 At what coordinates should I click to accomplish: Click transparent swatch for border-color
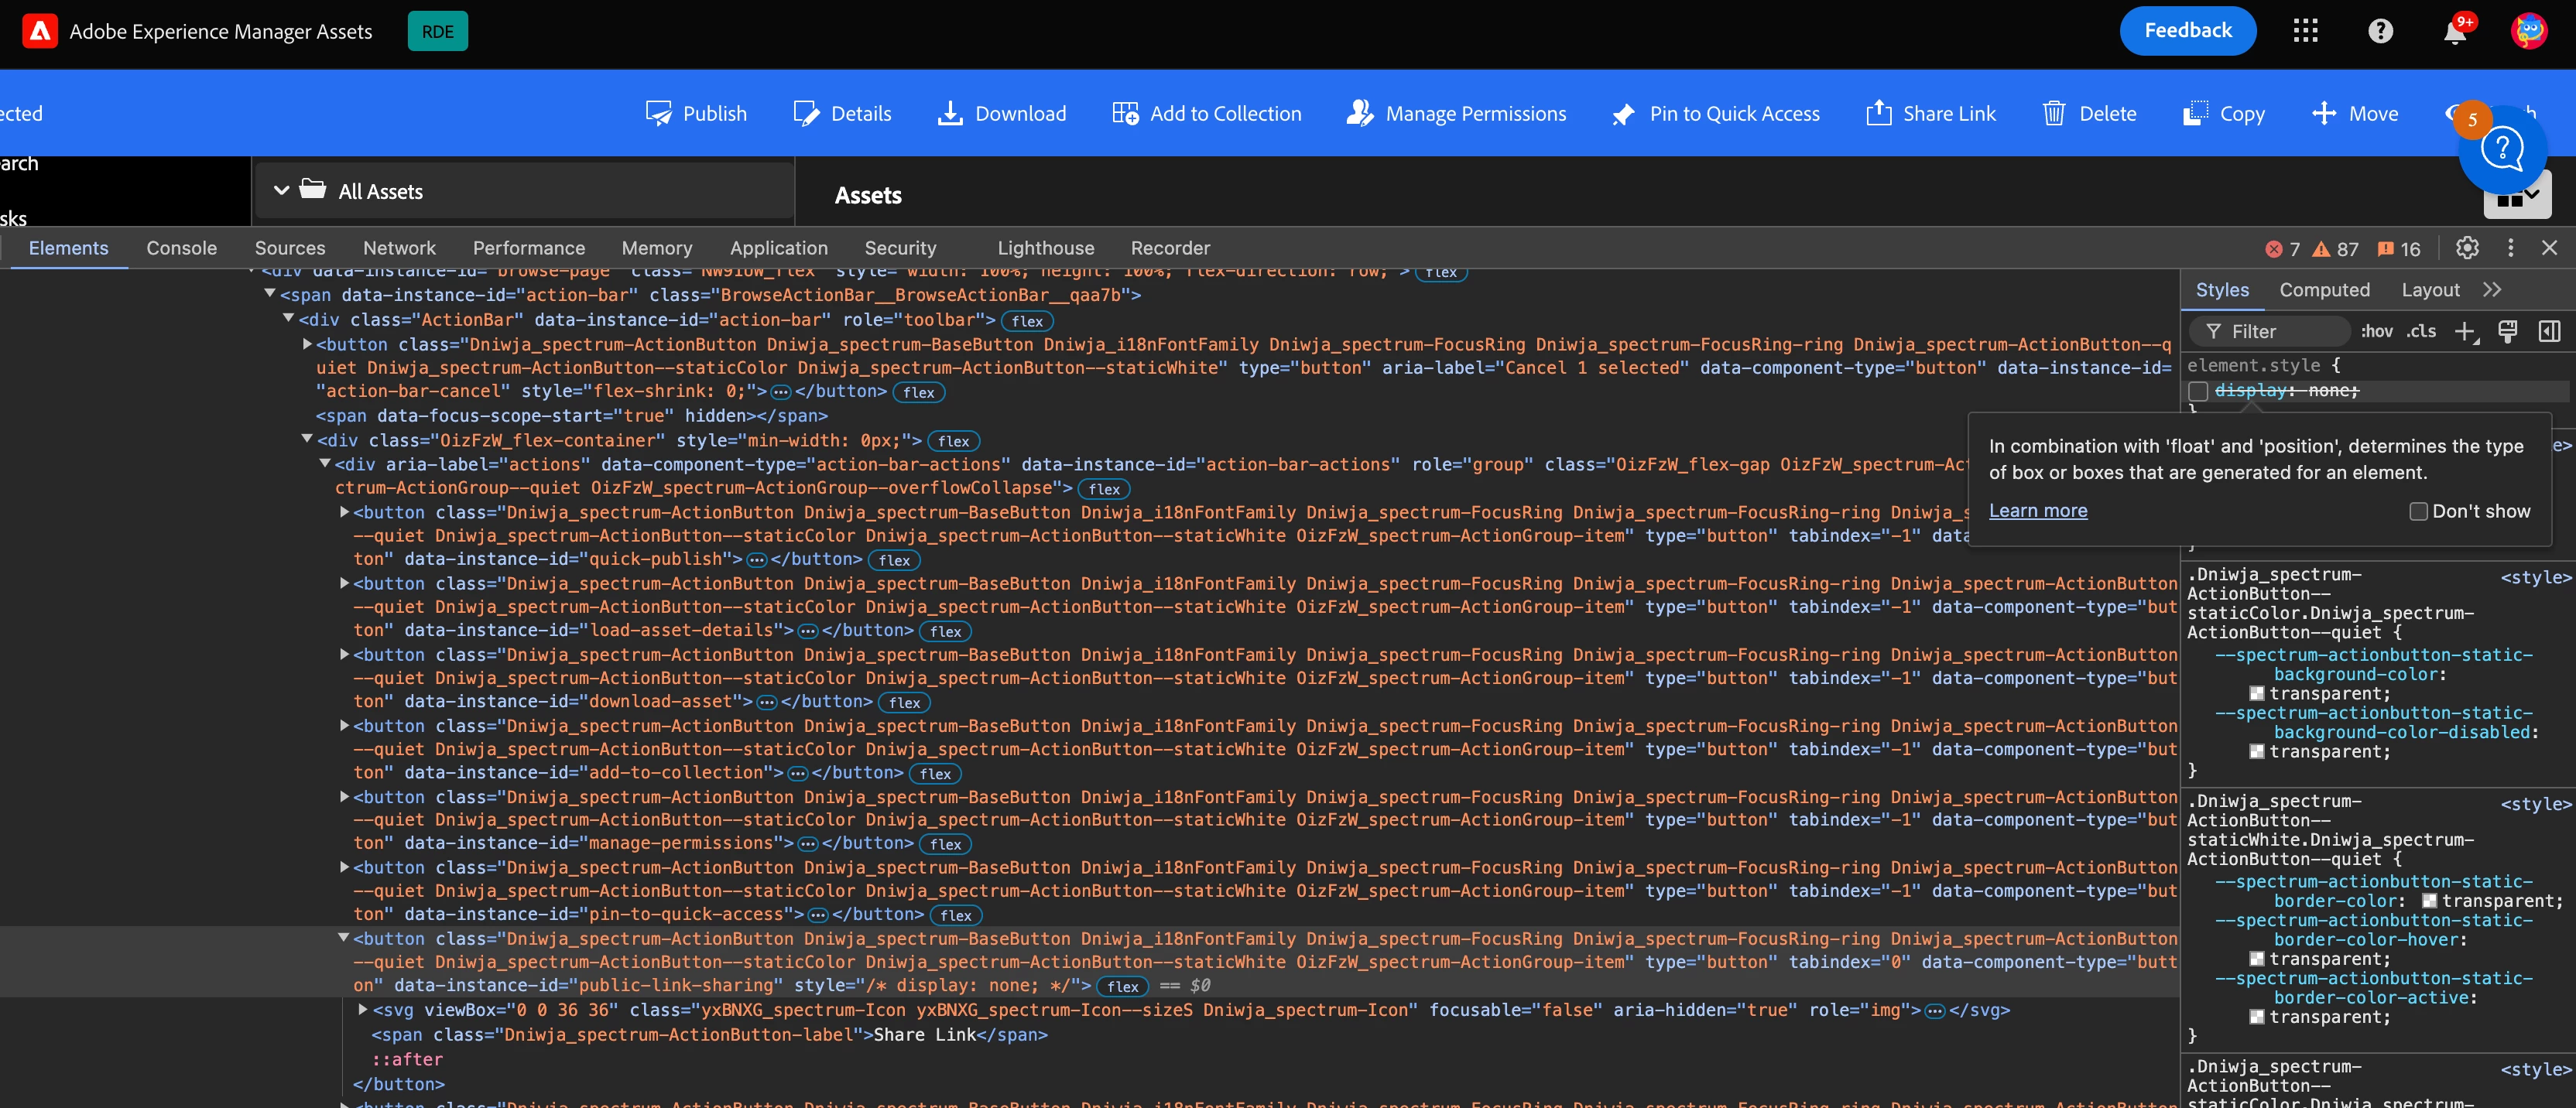click(x=2428, y=901)
